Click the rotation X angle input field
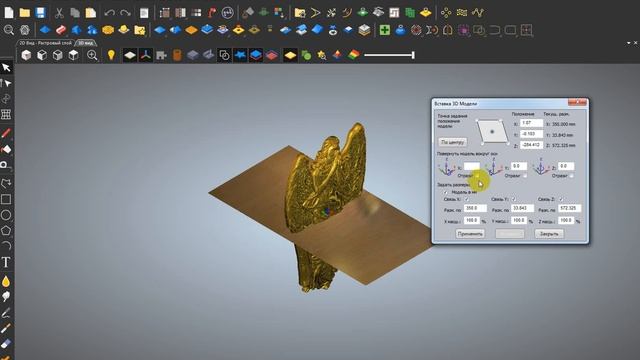This screenshot has height=360, width=640. click(x=472, y=166)
